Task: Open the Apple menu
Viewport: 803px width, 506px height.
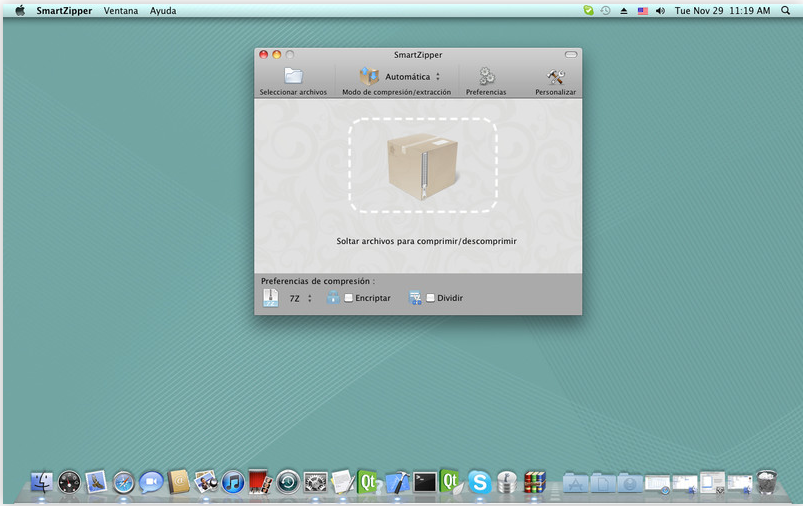Action: (x=20, y=10)
